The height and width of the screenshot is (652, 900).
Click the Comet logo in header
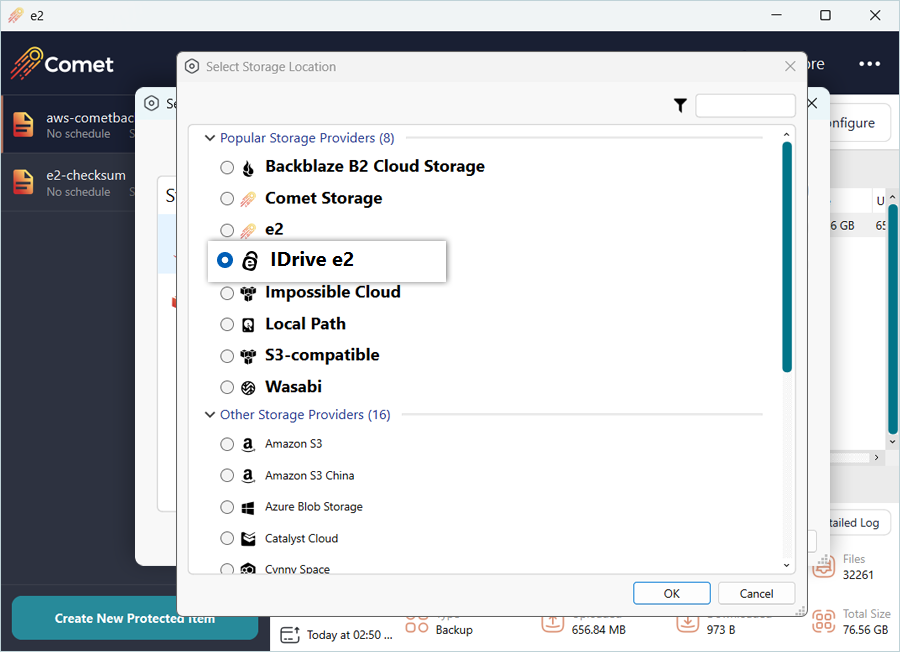coord(62,63)
